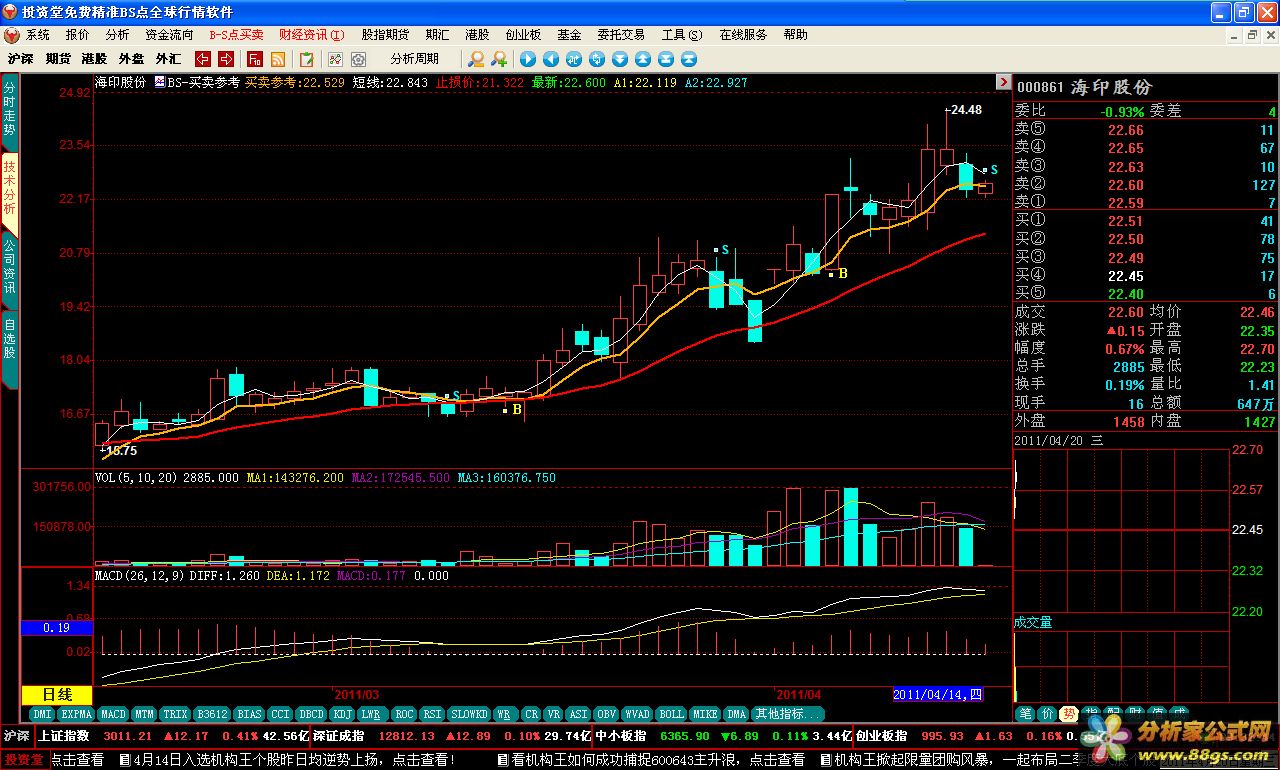Select the 外汇 market button
The width and height of the screenshot is (1280, 770).
click(x=168, y=59)
